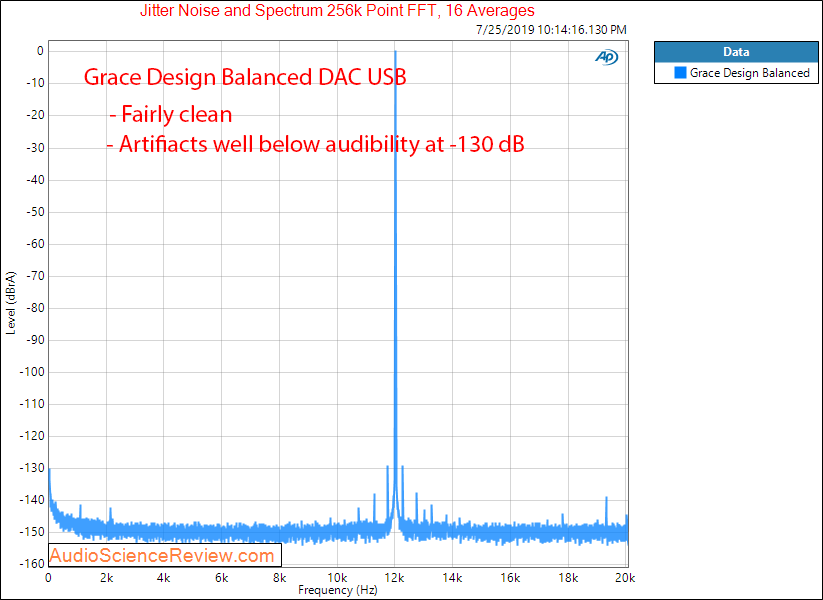Click the -160 level tick label
The image size is (823, 600).
click(31, 564)
